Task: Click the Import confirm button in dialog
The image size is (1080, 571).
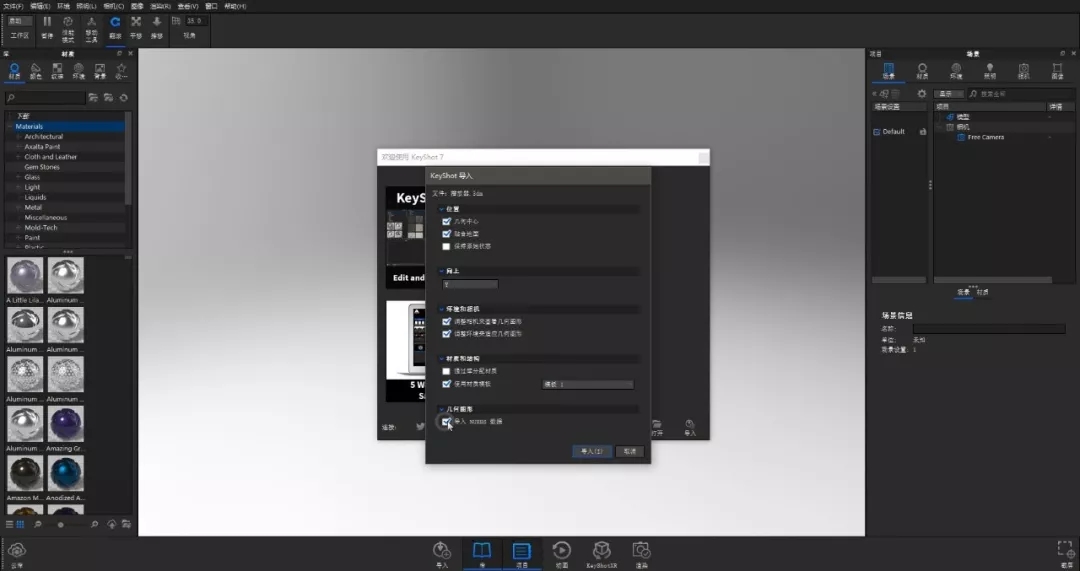Action: tap(592, 451)
